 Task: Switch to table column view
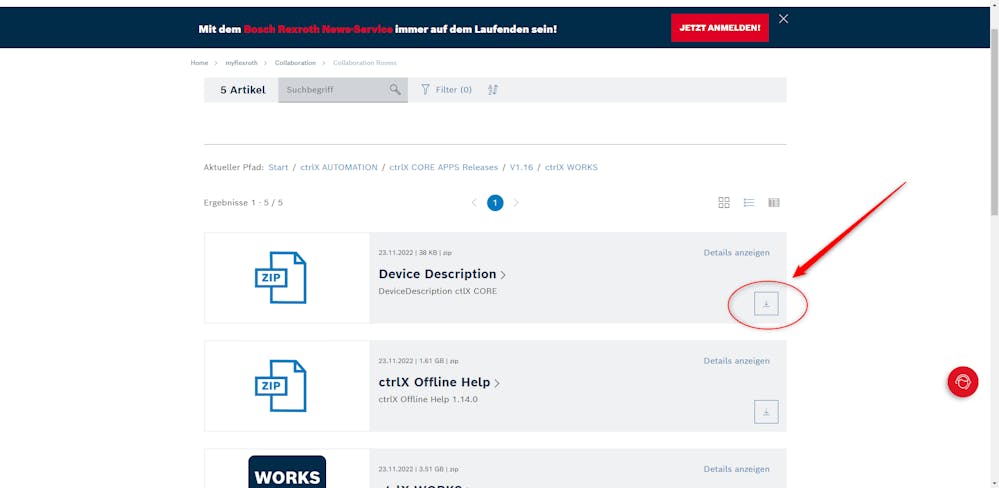pos(773,203)
